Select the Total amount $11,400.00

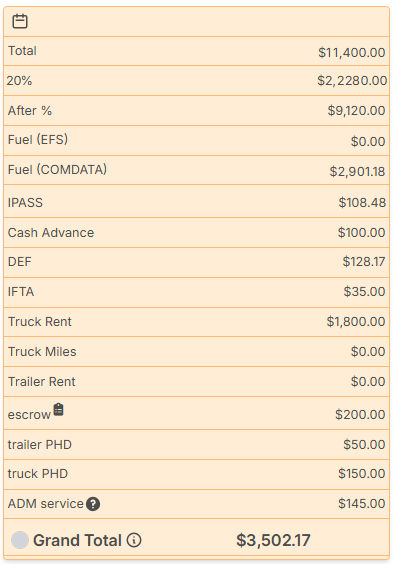pos(352,53)
